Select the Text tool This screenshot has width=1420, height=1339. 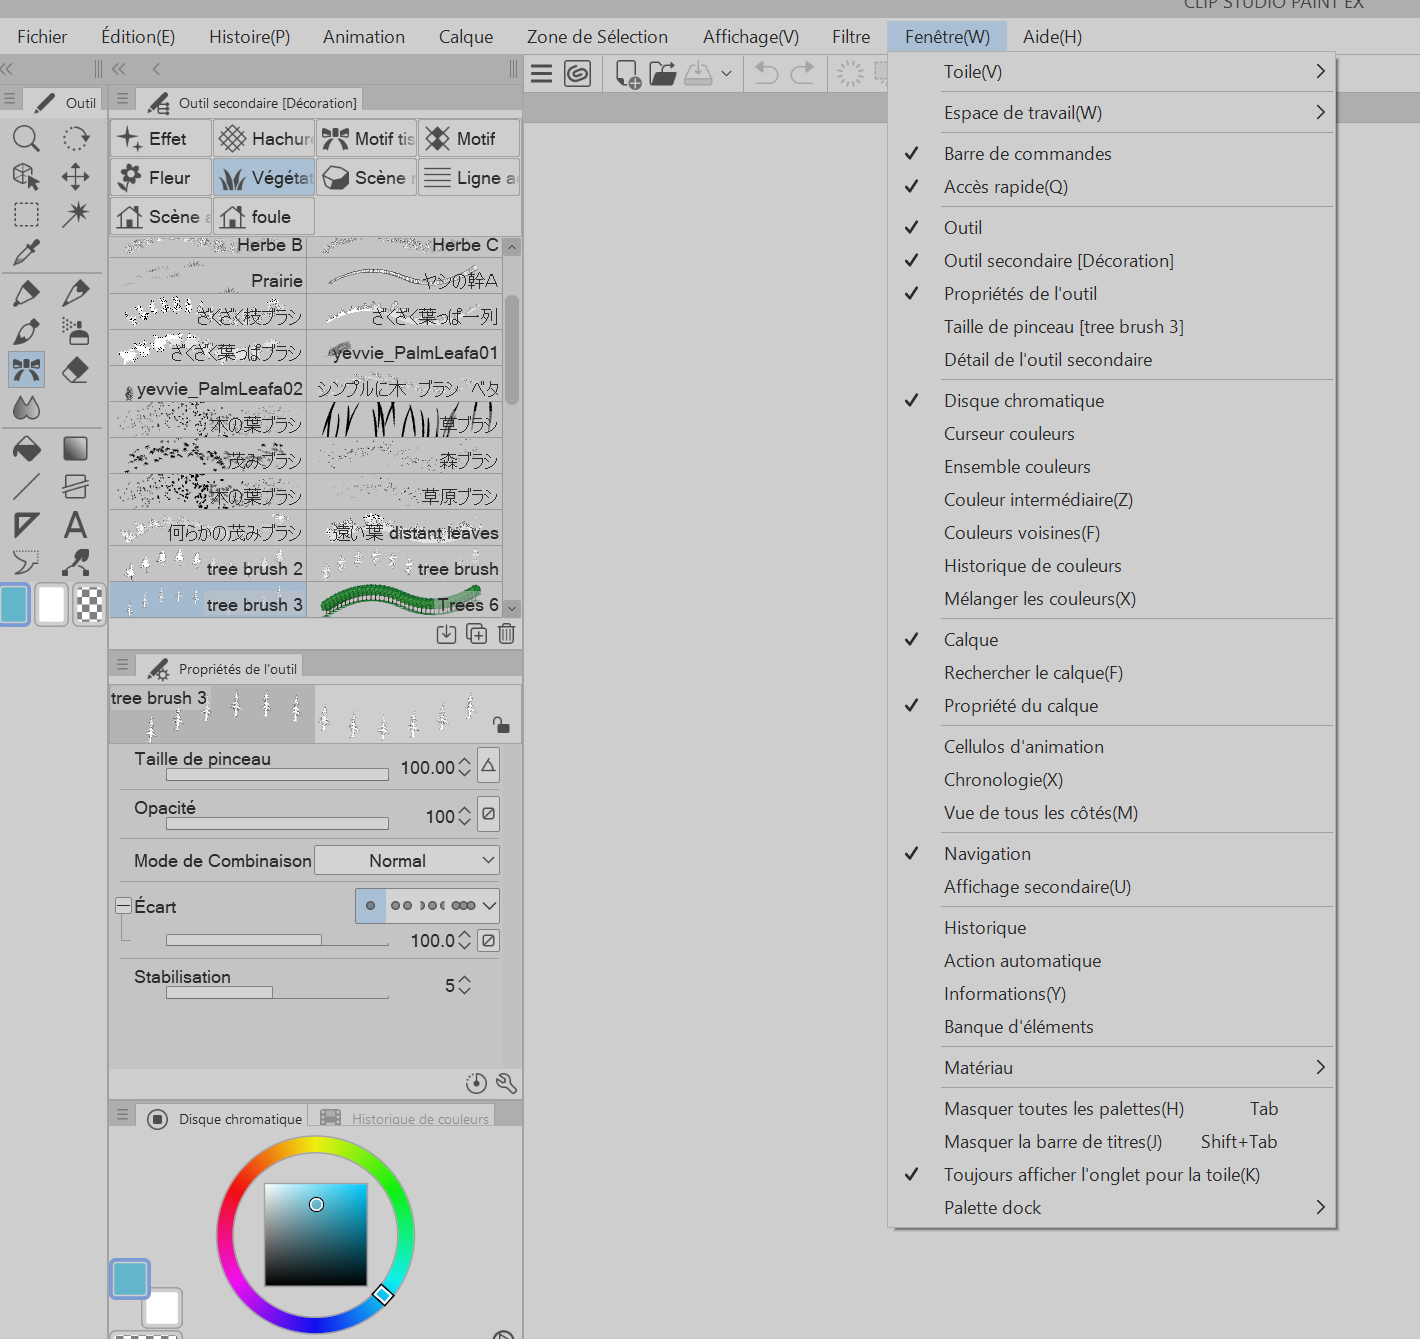tap(75, 525)
